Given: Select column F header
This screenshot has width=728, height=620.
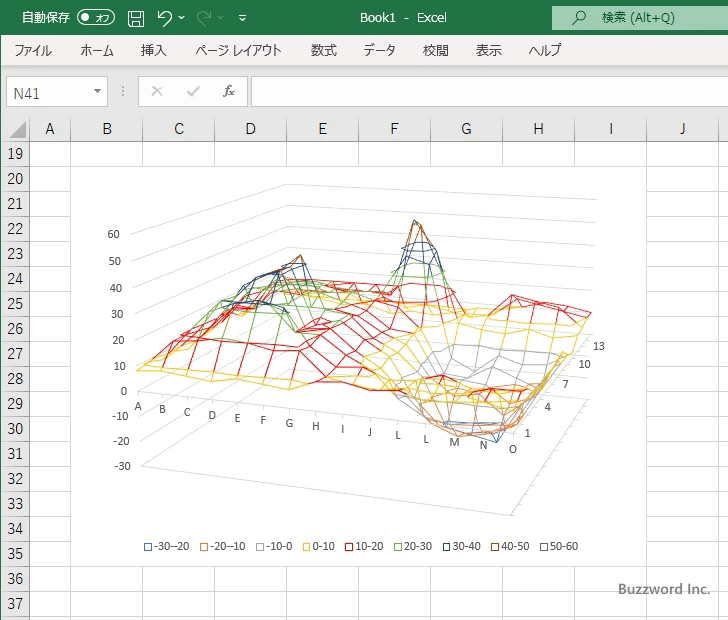Looking at the screenshot, I should point(394,129).
